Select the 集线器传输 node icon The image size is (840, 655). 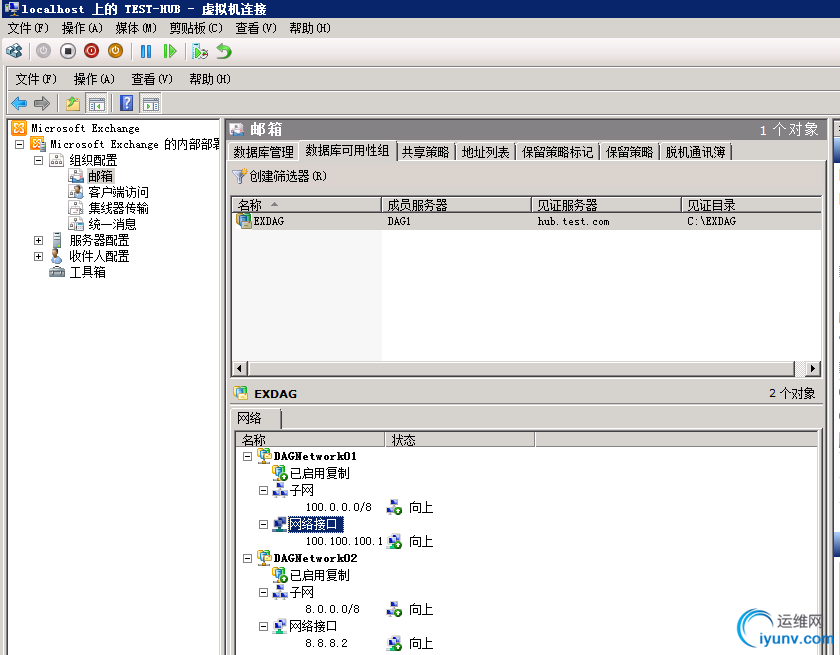point(76,208)
